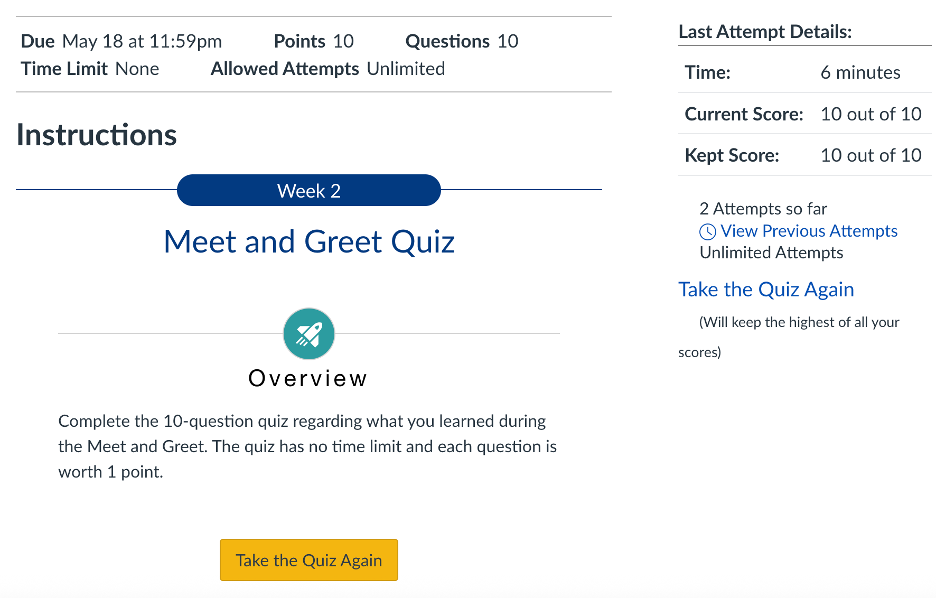Click the Points 10 label
The image size is (936, 598).
click(313, 41)
